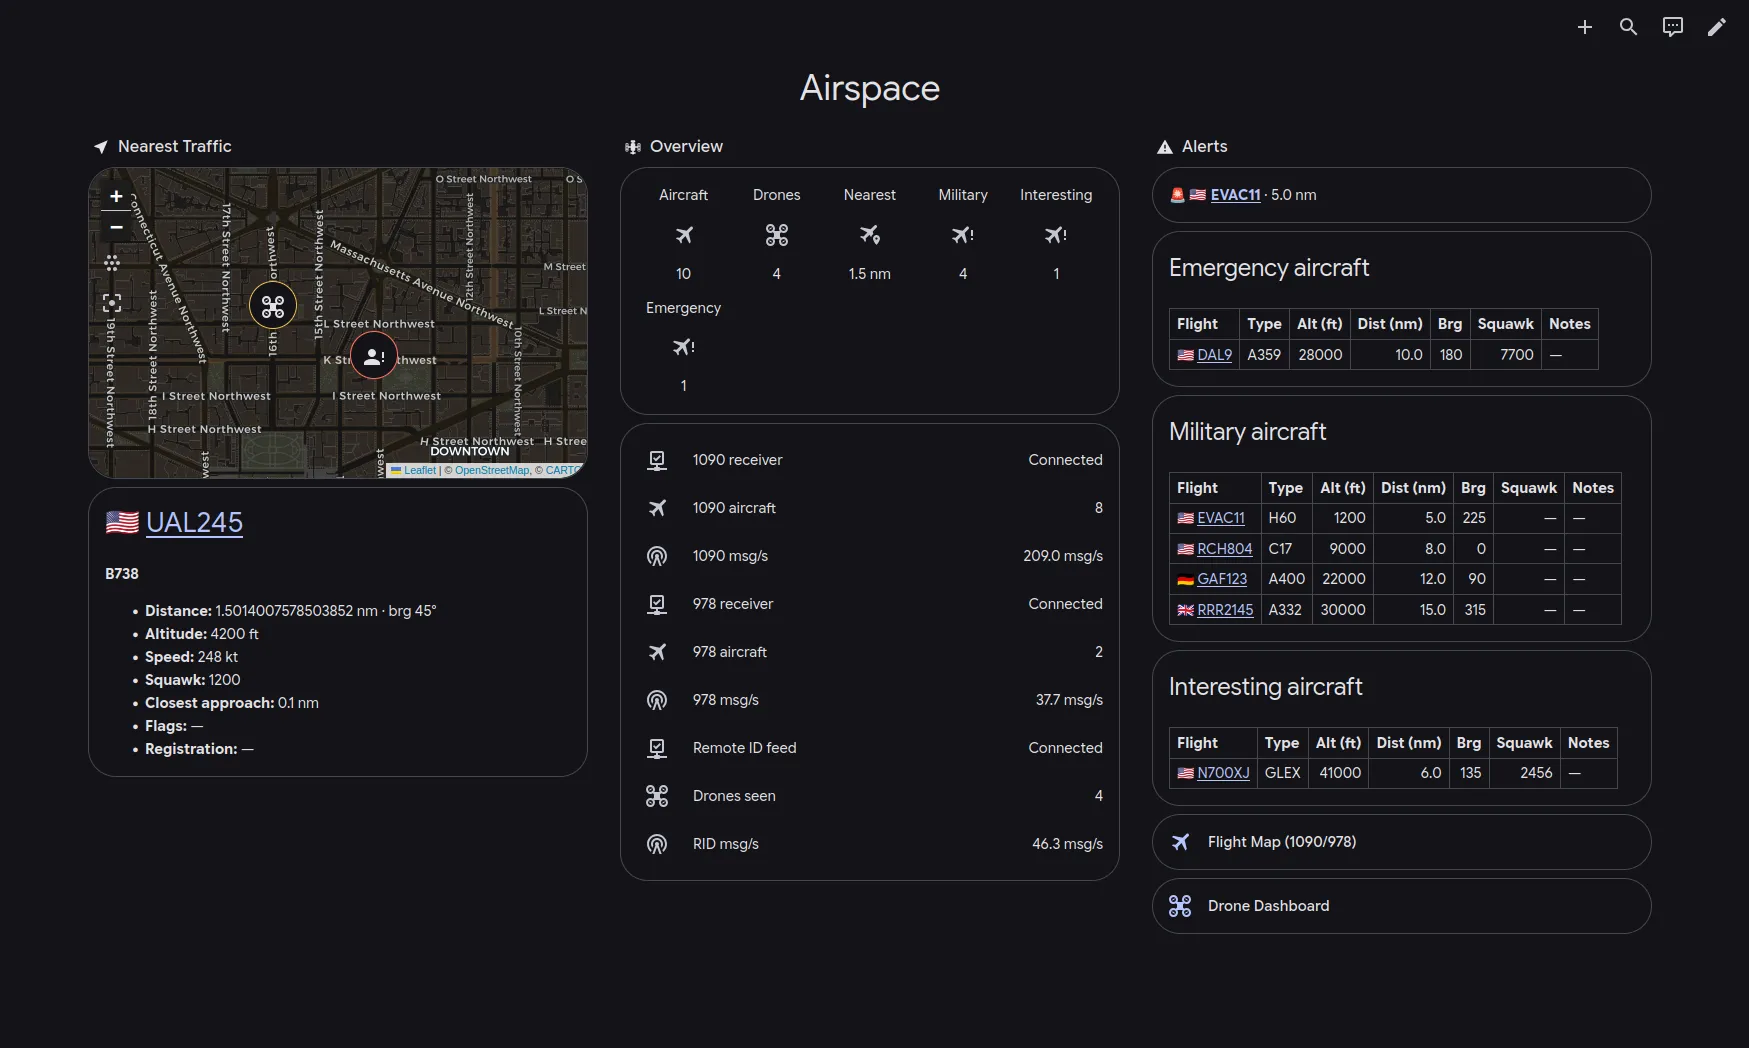
Task: Select the 1090 receiver status row
Action: (870, 460)
